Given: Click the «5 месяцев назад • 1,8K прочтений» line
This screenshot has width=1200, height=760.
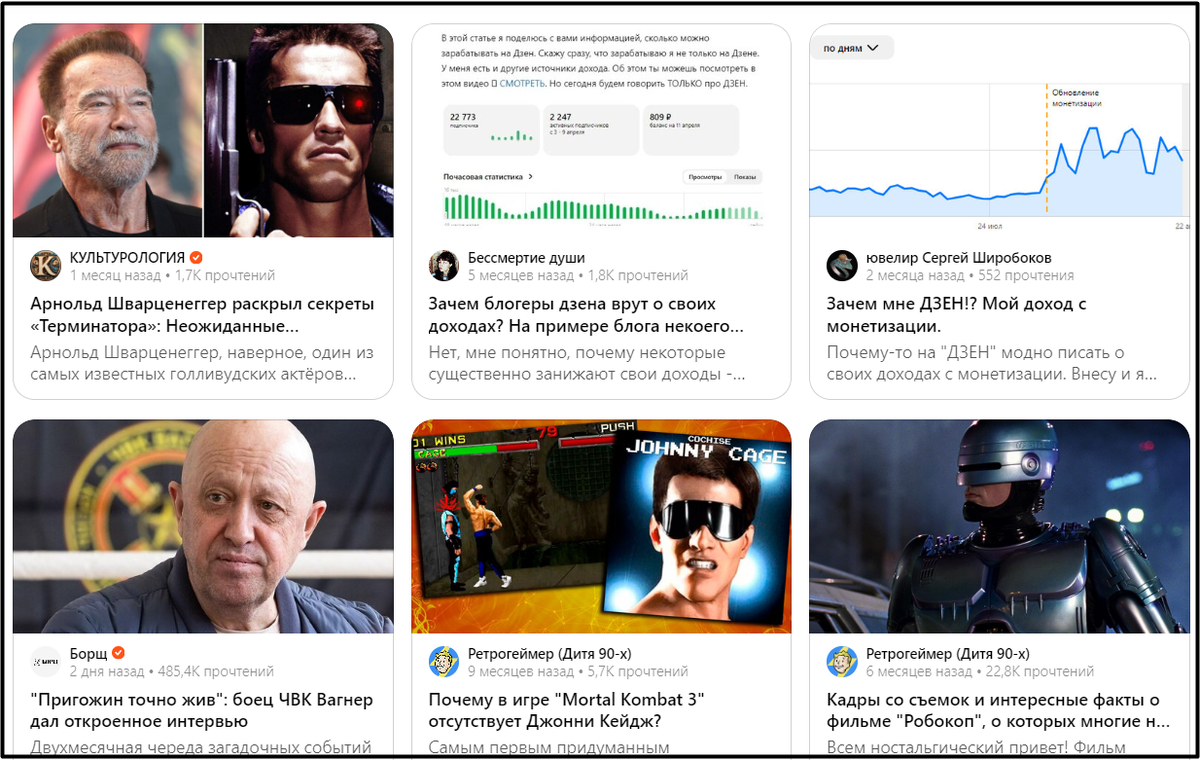Looking at the screenshot, I should (x=578, y=275).
